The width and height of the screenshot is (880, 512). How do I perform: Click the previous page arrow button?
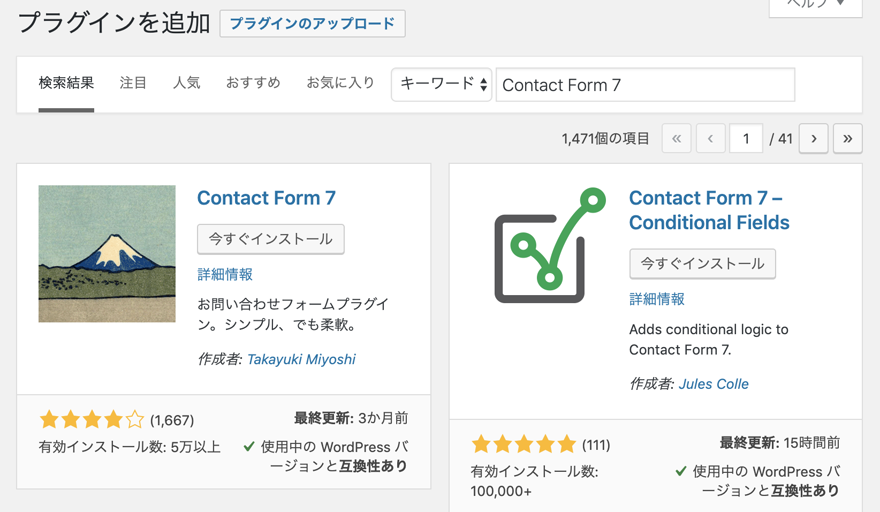[x=710, y=139]
